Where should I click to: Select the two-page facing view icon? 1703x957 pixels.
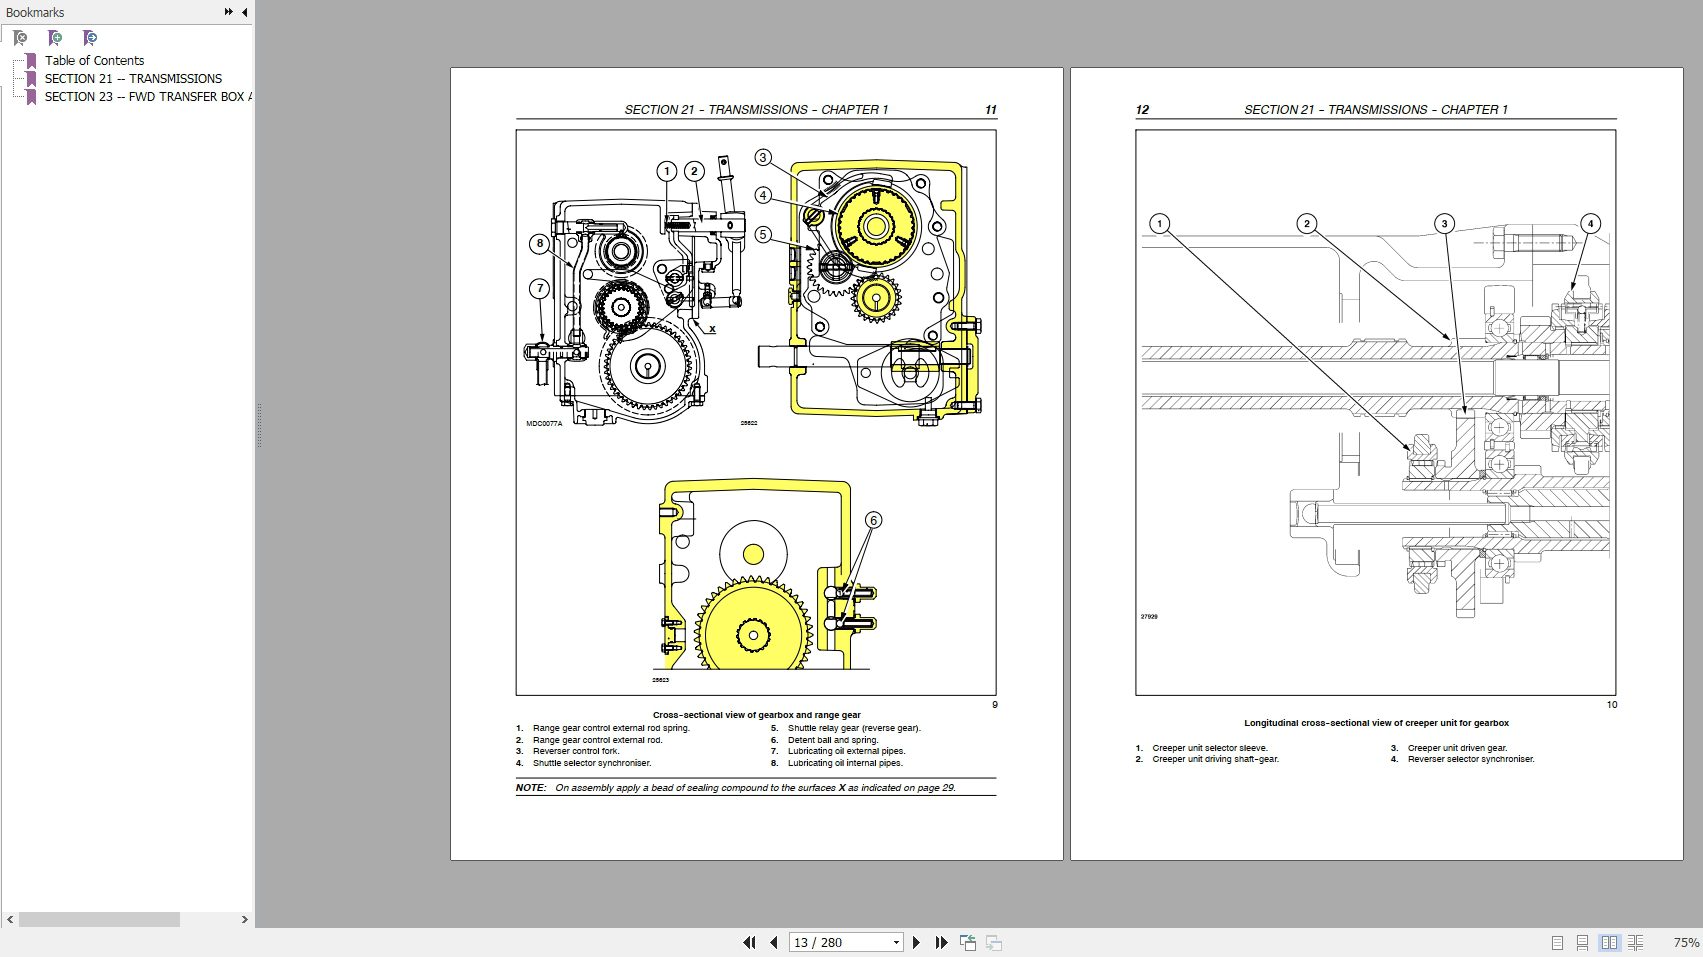point(1610,943)
